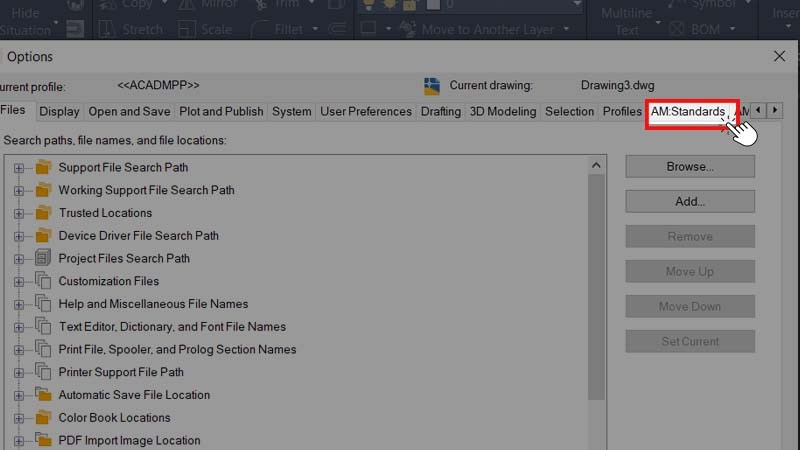Image resolution: width=800 pixels, height=450 pixels.
Task: Click Multiline Text tool in ribbon
Action: point(627,21)
